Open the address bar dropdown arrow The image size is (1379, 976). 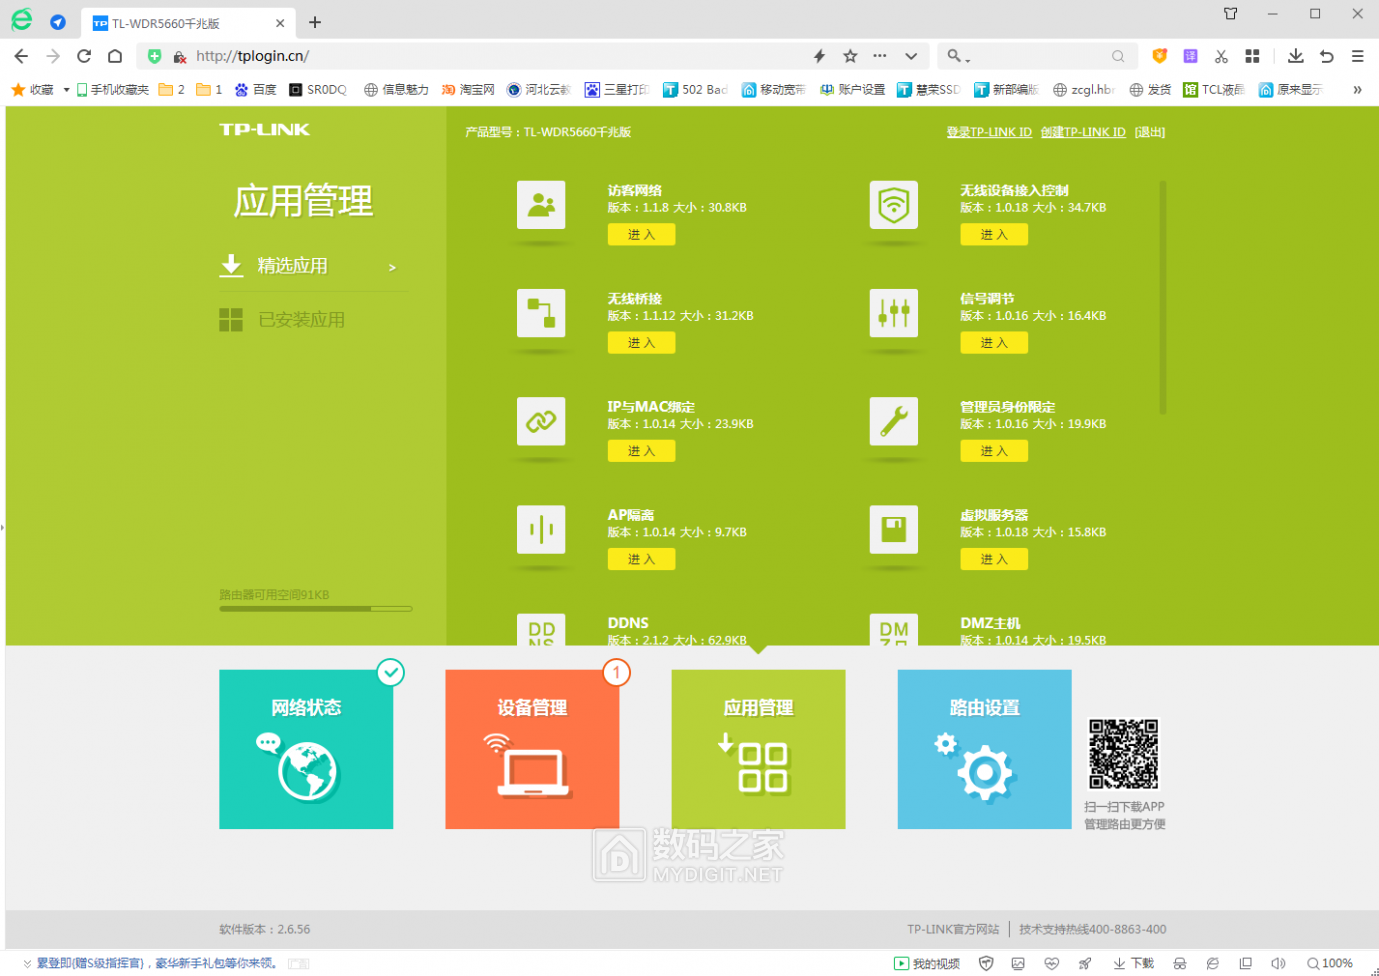pyautogui.click(x=911, y=56)
